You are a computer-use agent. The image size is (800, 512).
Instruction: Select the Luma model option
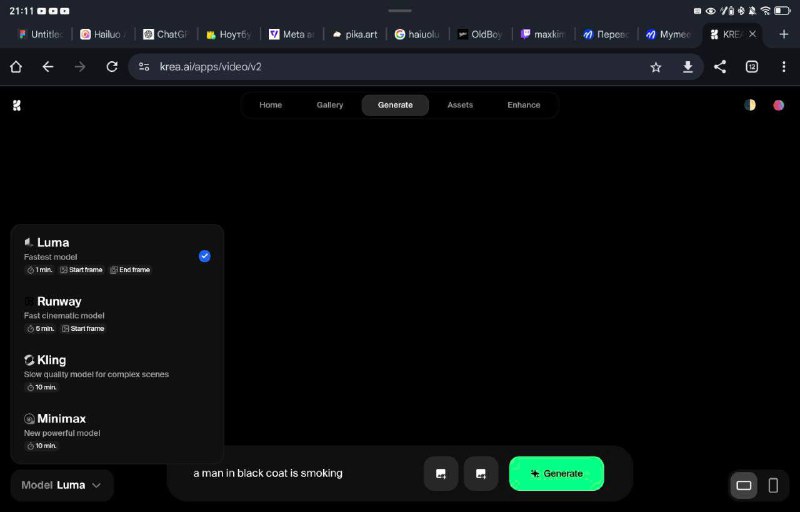pyautogui.click(x=117, y=255)
